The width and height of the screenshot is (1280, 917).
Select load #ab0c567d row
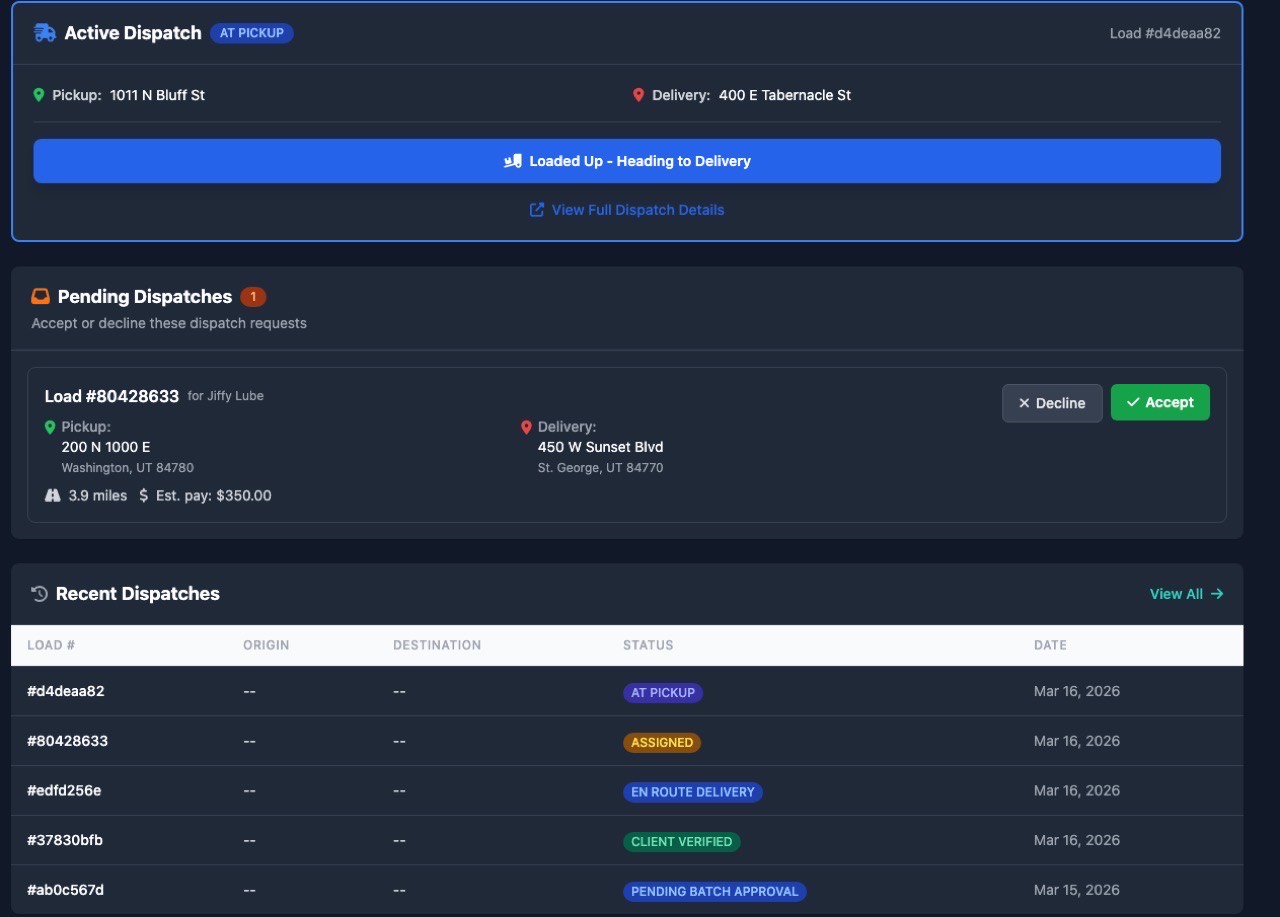pos(627,890)
